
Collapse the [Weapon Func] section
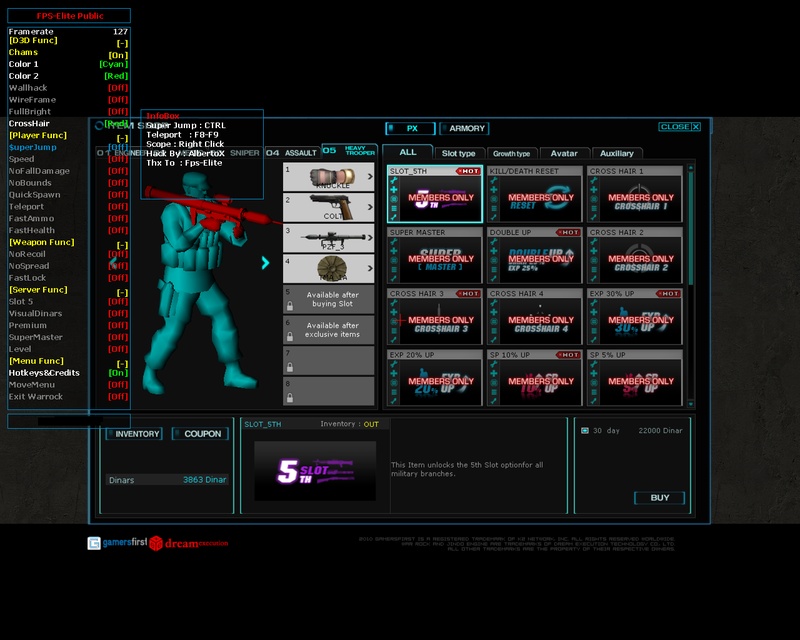point(122,245)
